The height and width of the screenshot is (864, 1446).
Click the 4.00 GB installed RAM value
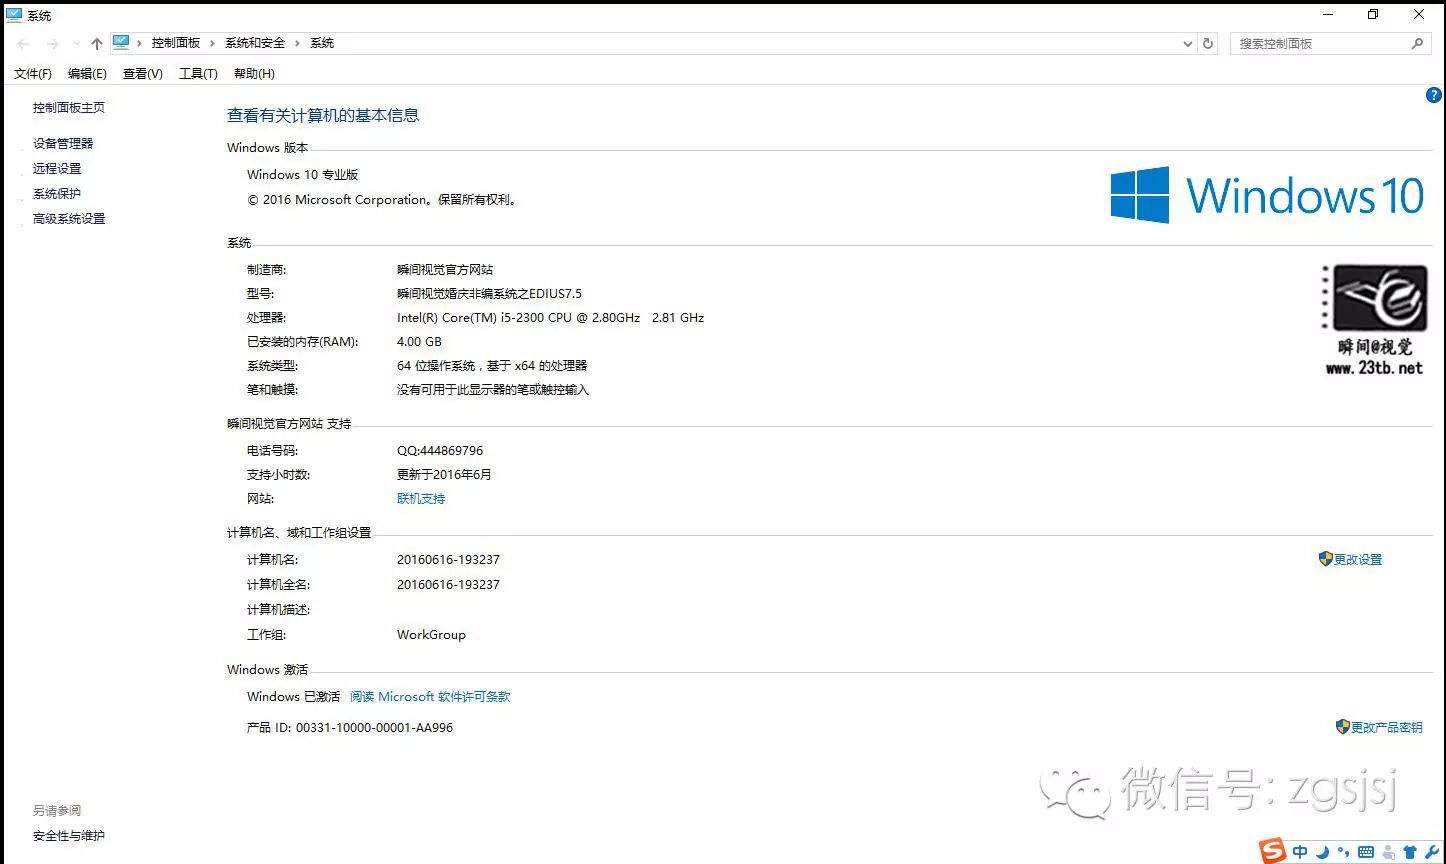(x=419, y=342)
